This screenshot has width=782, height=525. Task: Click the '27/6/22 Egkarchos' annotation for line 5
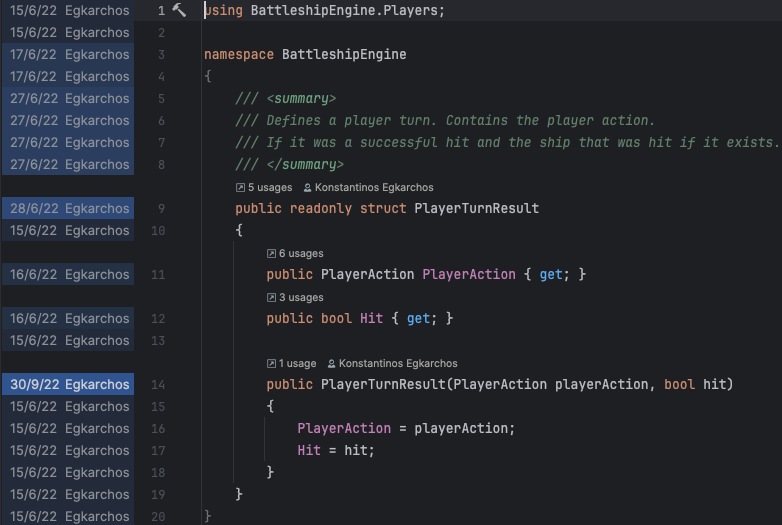click(x=68, y=98)
